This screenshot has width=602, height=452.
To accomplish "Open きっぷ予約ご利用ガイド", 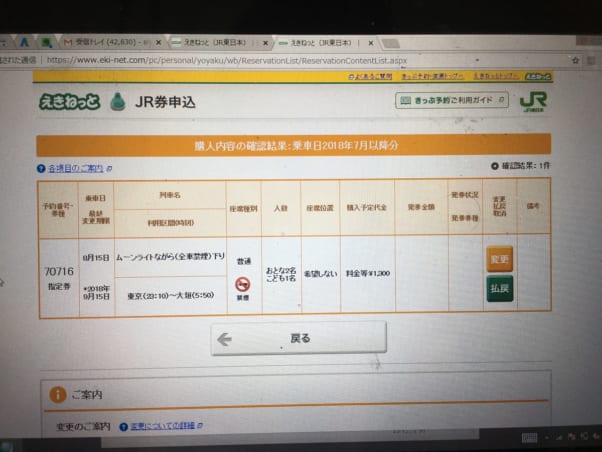I will coord(452,100).
